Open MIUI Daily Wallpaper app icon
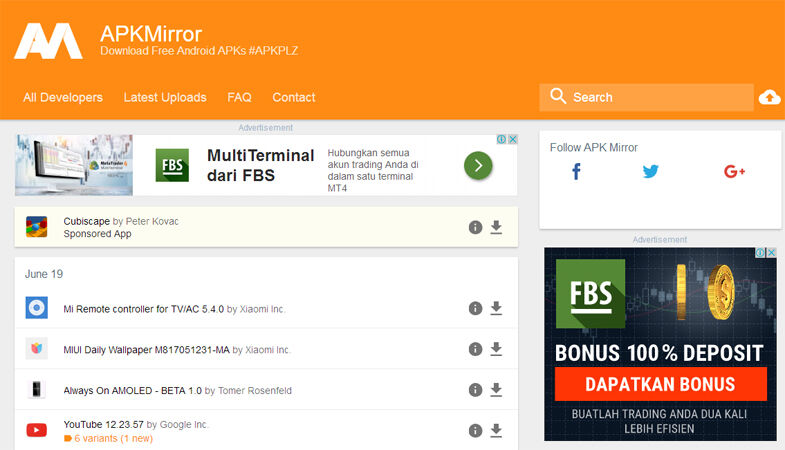The width and height of the screenshot is (785, 450). [x=37, y=348]
